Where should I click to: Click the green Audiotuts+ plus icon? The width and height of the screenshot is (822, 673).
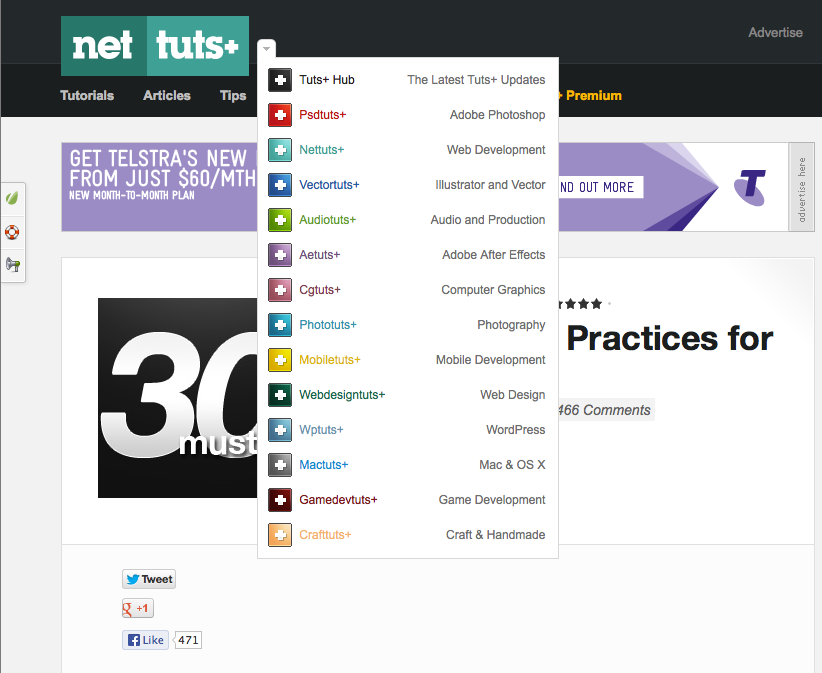(280, 220)
